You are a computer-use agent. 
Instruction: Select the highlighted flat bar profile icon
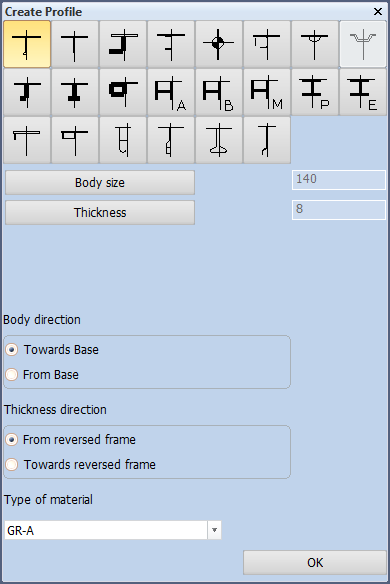[27, 44]
